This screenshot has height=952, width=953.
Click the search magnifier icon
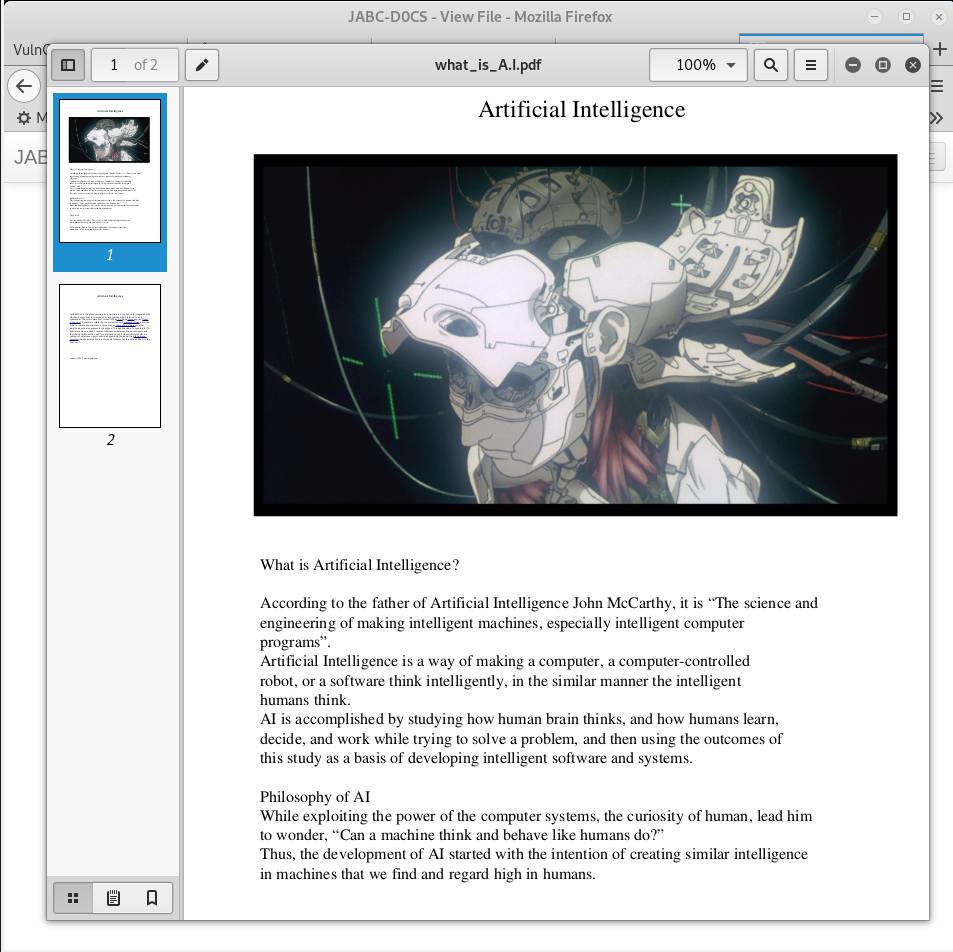pos(770,65)
